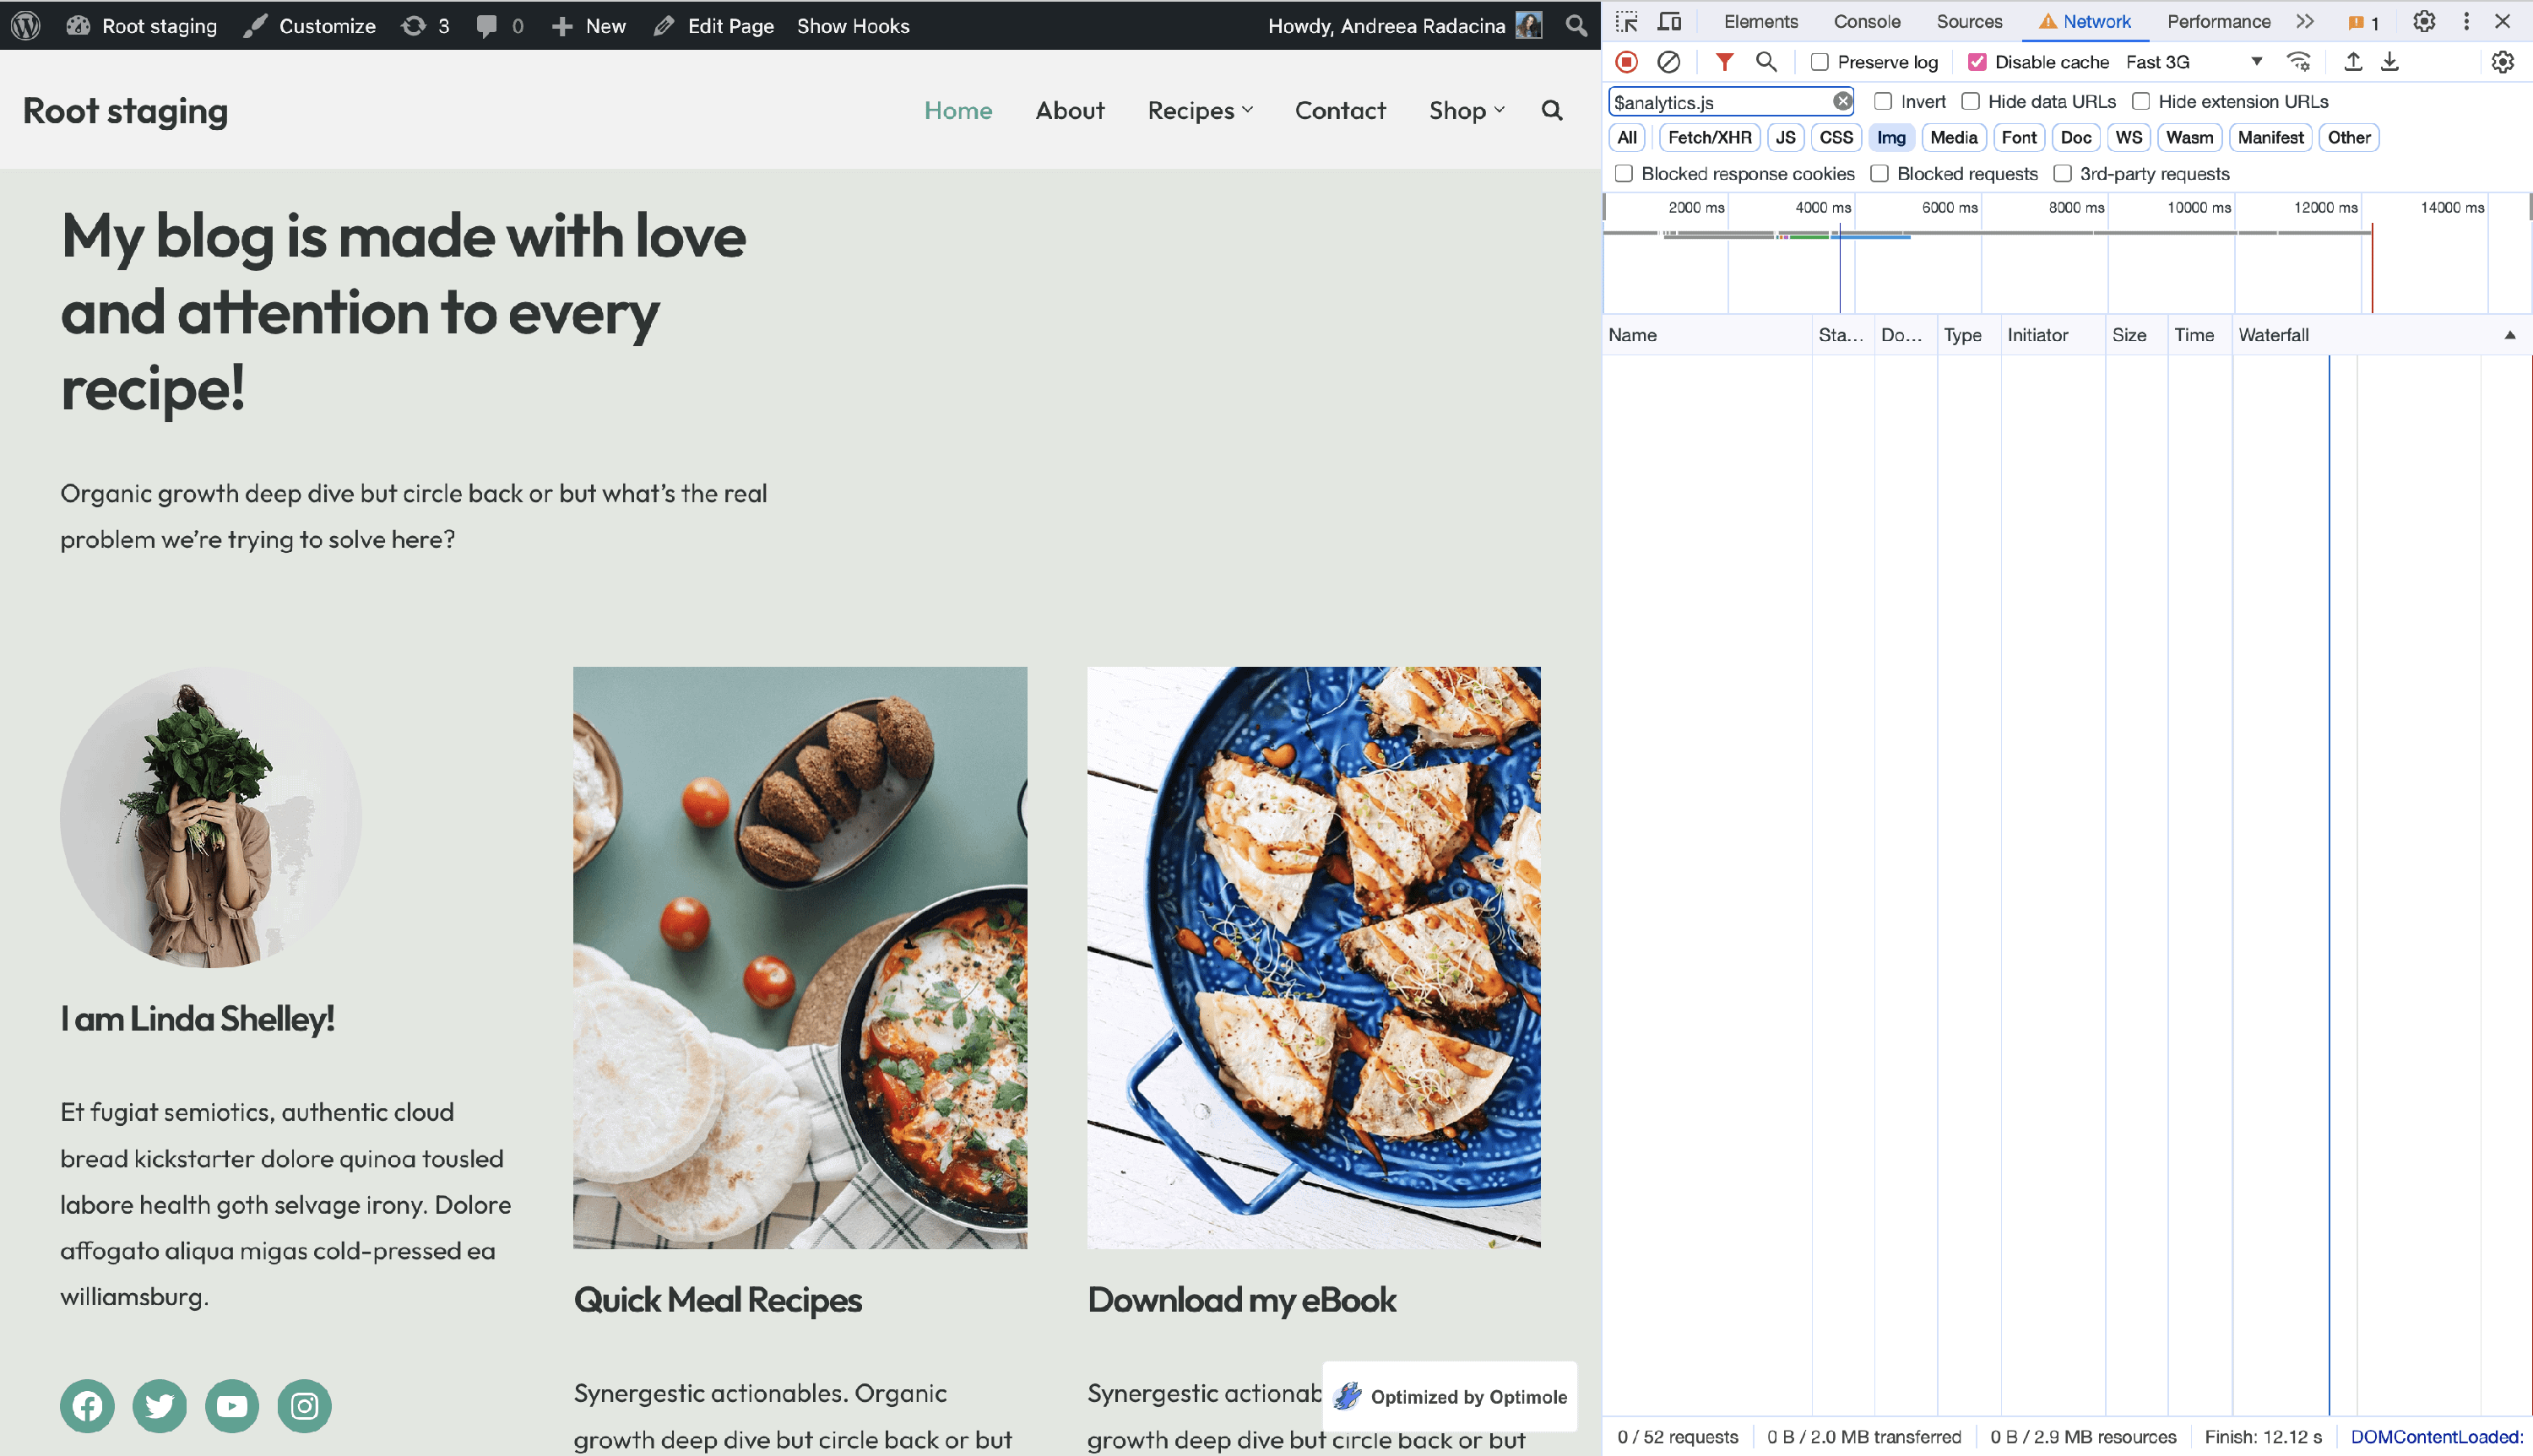Open network conditions wifi icon

tap(2298, 62)
